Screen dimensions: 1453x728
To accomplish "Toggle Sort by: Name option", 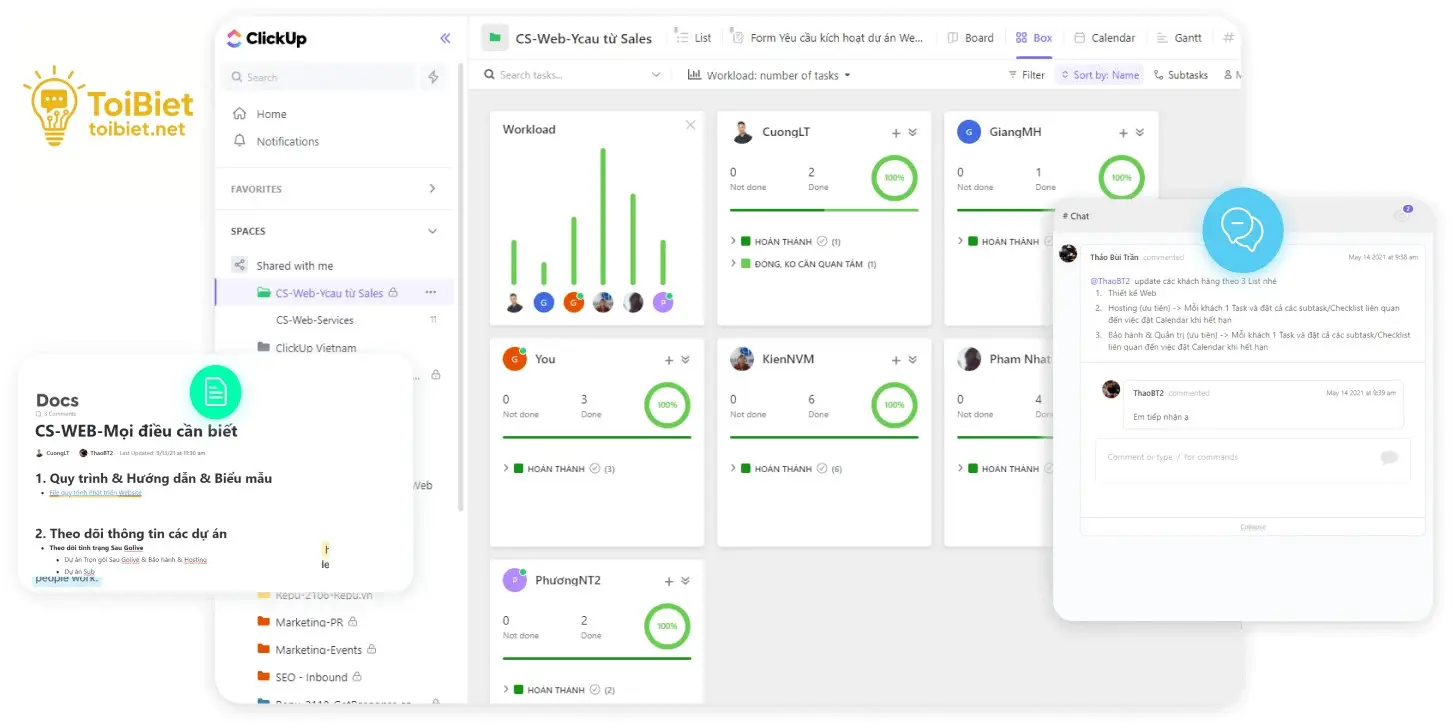I will [1099, 75].
